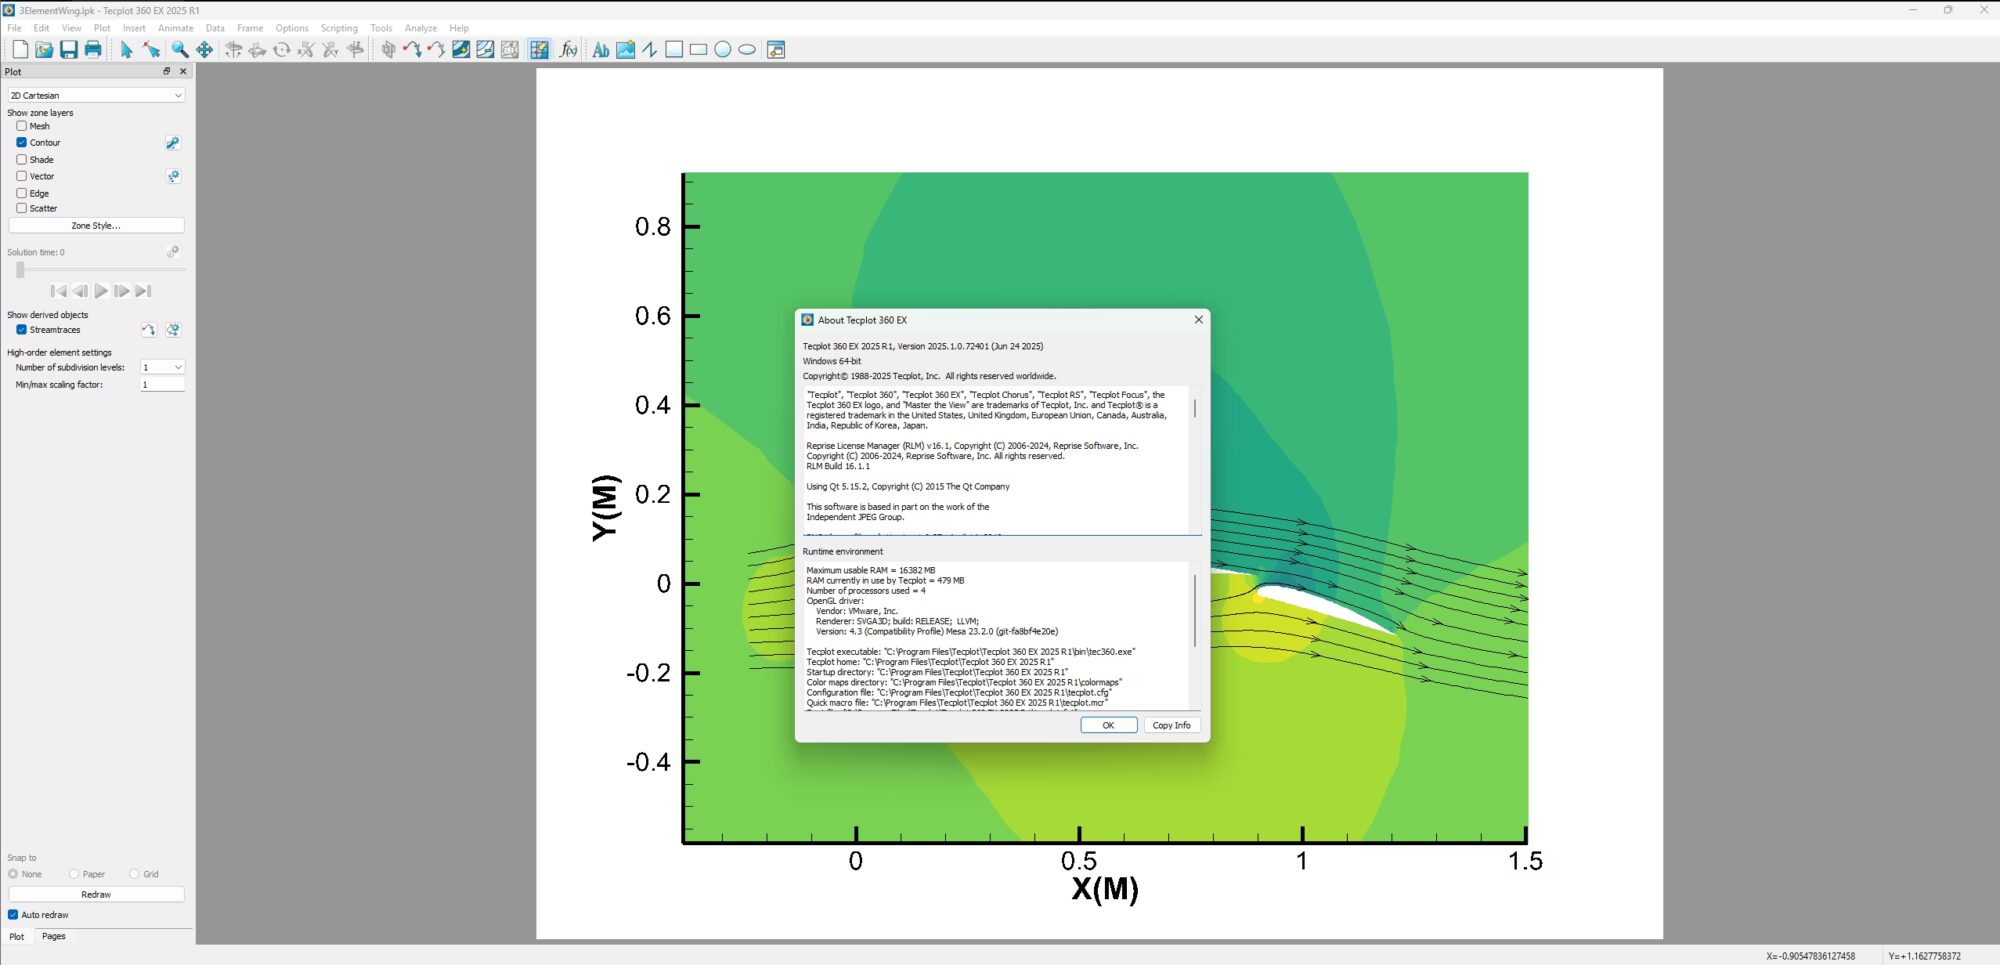Open the Analyze menu
Viewport: 2000px width, 965px height.
click(x=421, y=28)
